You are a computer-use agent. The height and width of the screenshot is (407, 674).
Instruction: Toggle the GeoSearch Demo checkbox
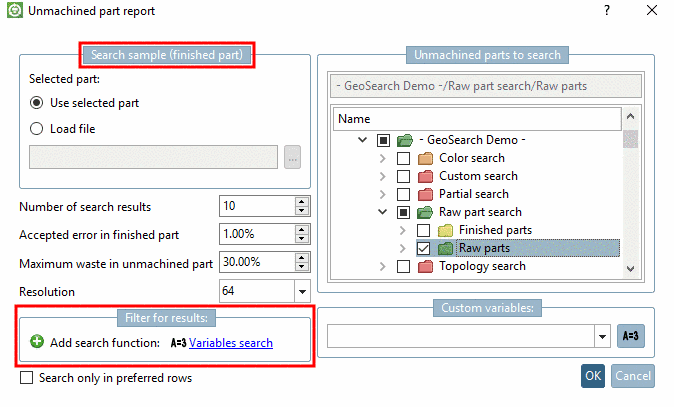point(383,140)
